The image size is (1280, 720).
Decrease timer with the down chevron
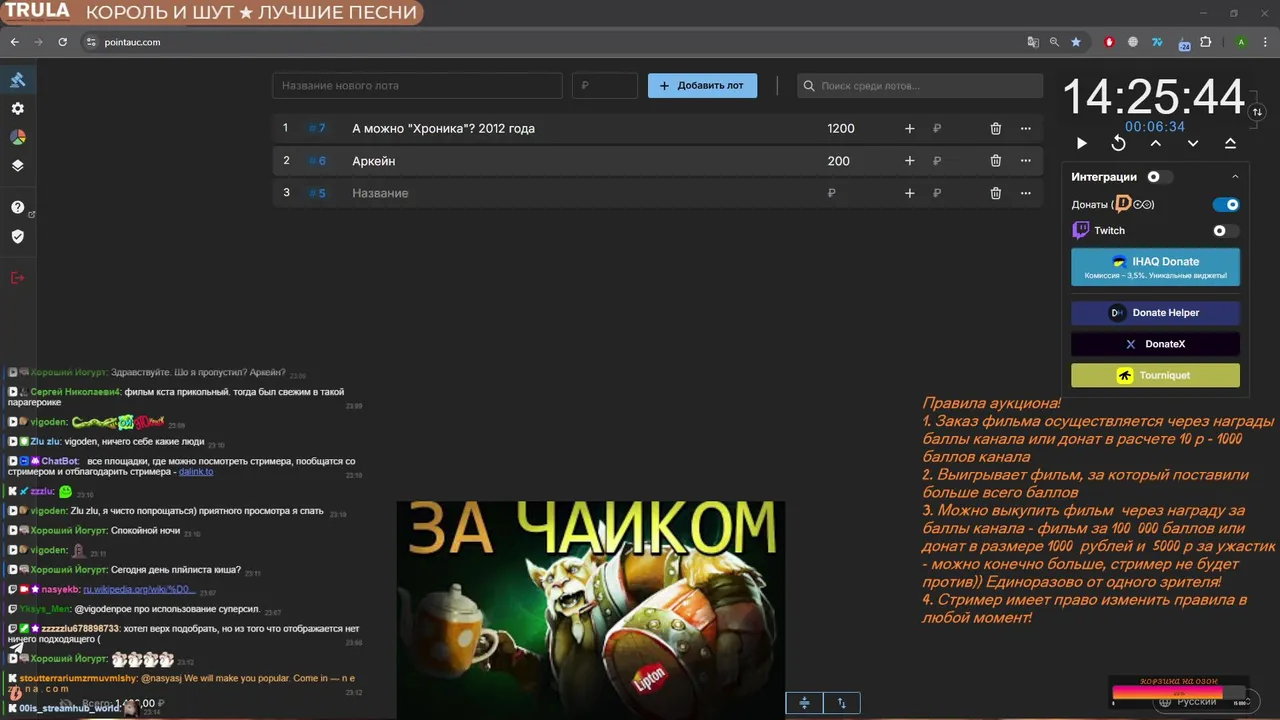[x=1192, y=144]
